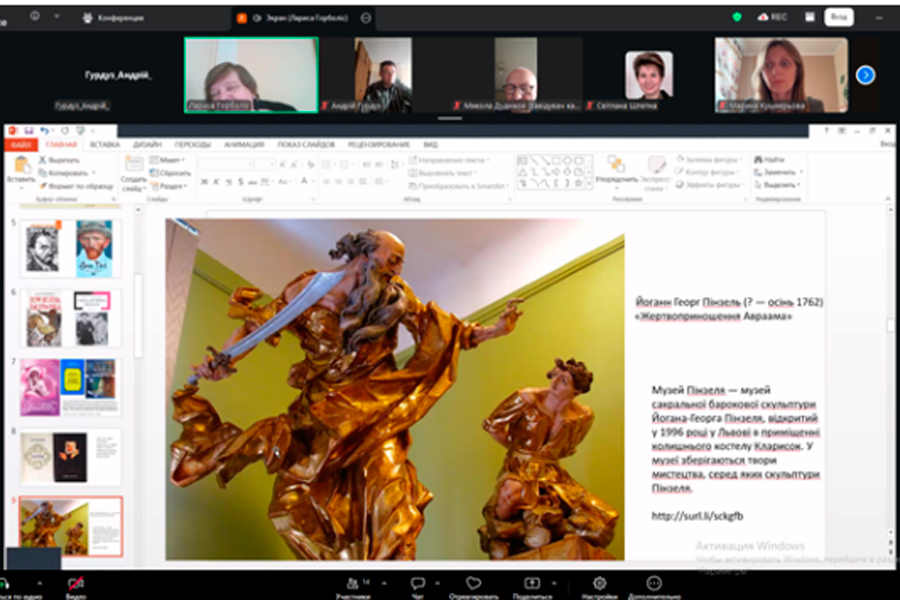Viewport: 900px width, 600px height.
Task: Toggle text Shadow formatting
Action: tap(240, 182)
